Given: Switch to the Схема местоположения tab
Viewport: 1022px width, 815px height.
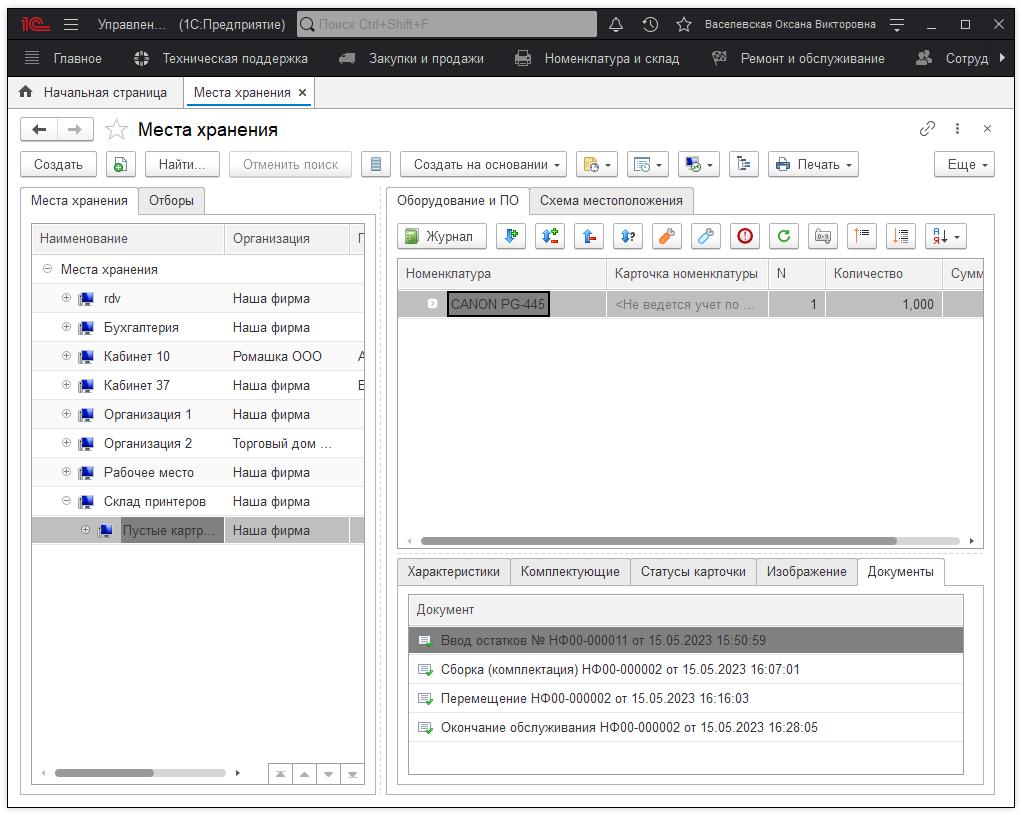Looking at the screenshot, I should tap(611, 200).
